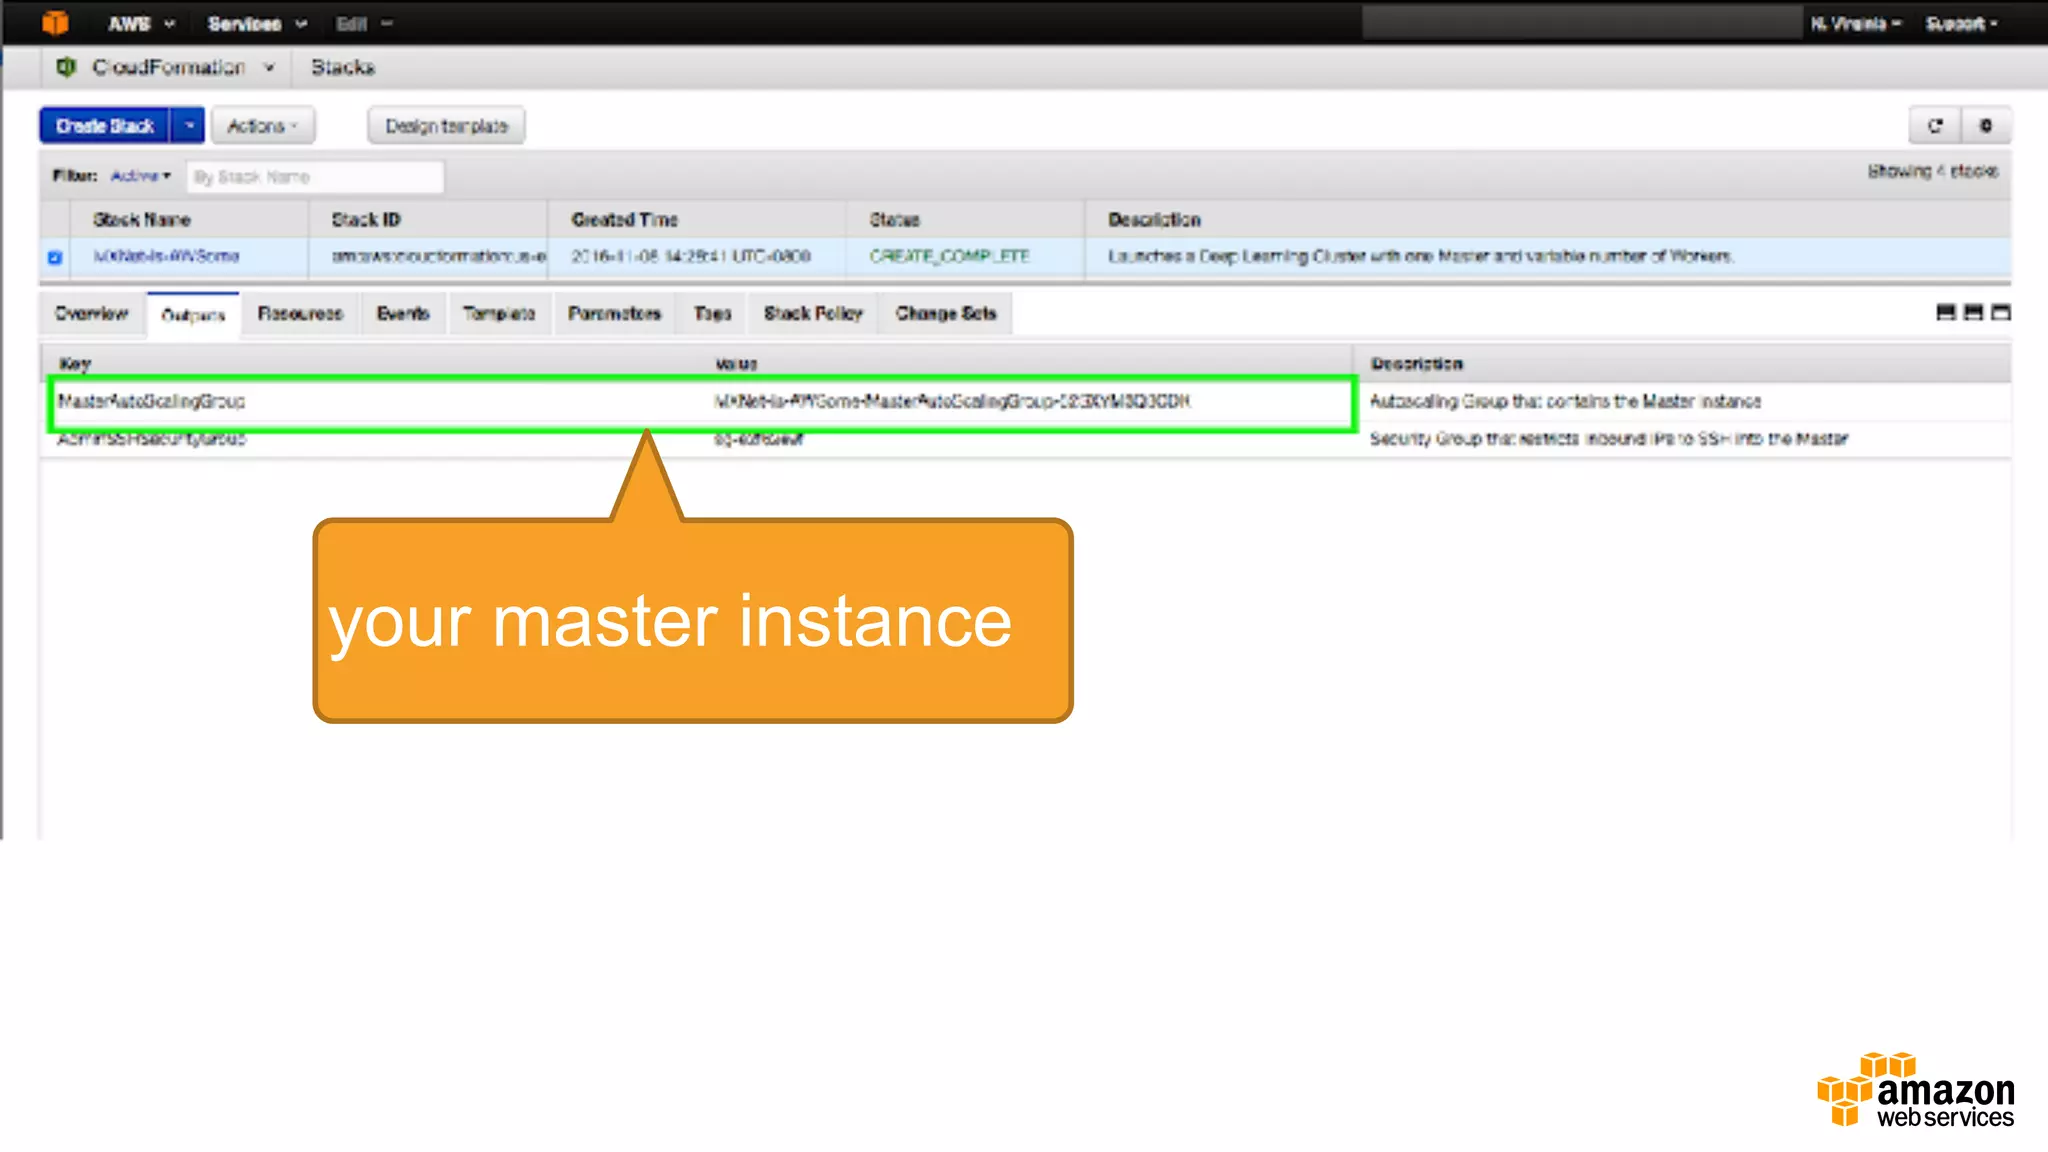Click the orange AWS cube logo

[56, 22]
